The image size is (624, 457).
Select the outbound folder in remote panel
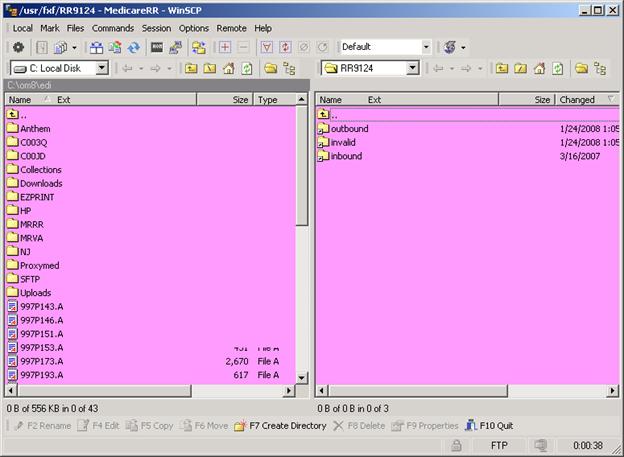tap(349, 129)
